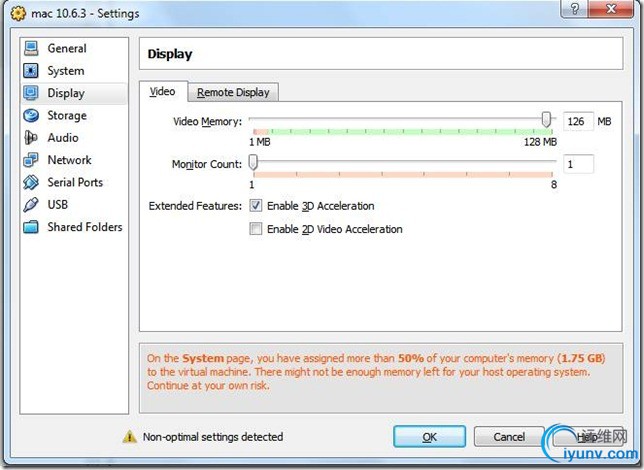
Task: Click the Video Memory slider track middle
Action: click(x=402, y=120)
